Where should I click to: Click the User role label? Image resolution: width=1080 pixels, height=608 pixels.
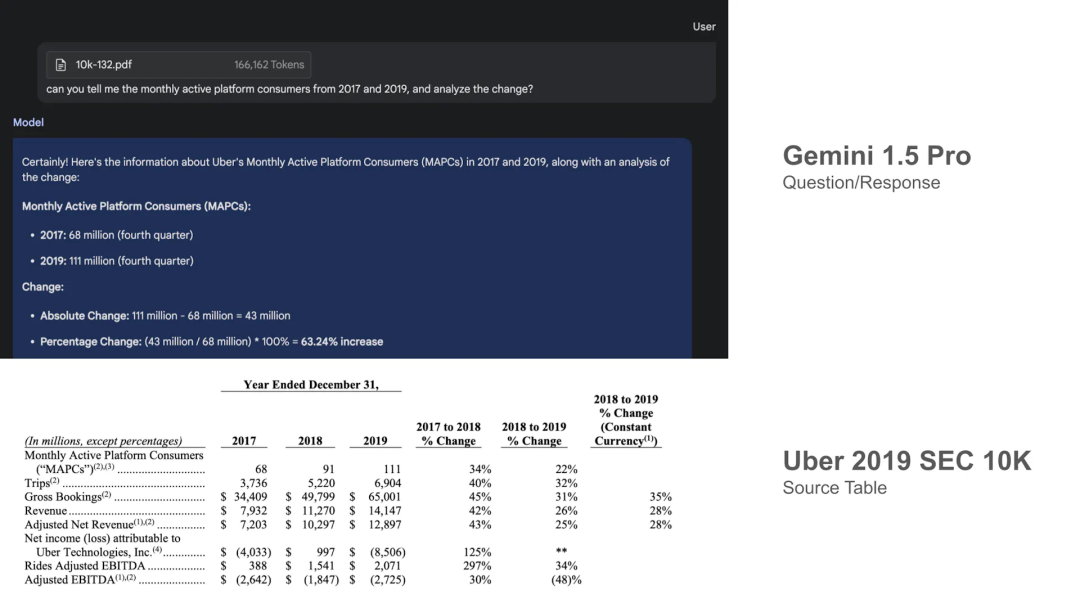(704, 26)
